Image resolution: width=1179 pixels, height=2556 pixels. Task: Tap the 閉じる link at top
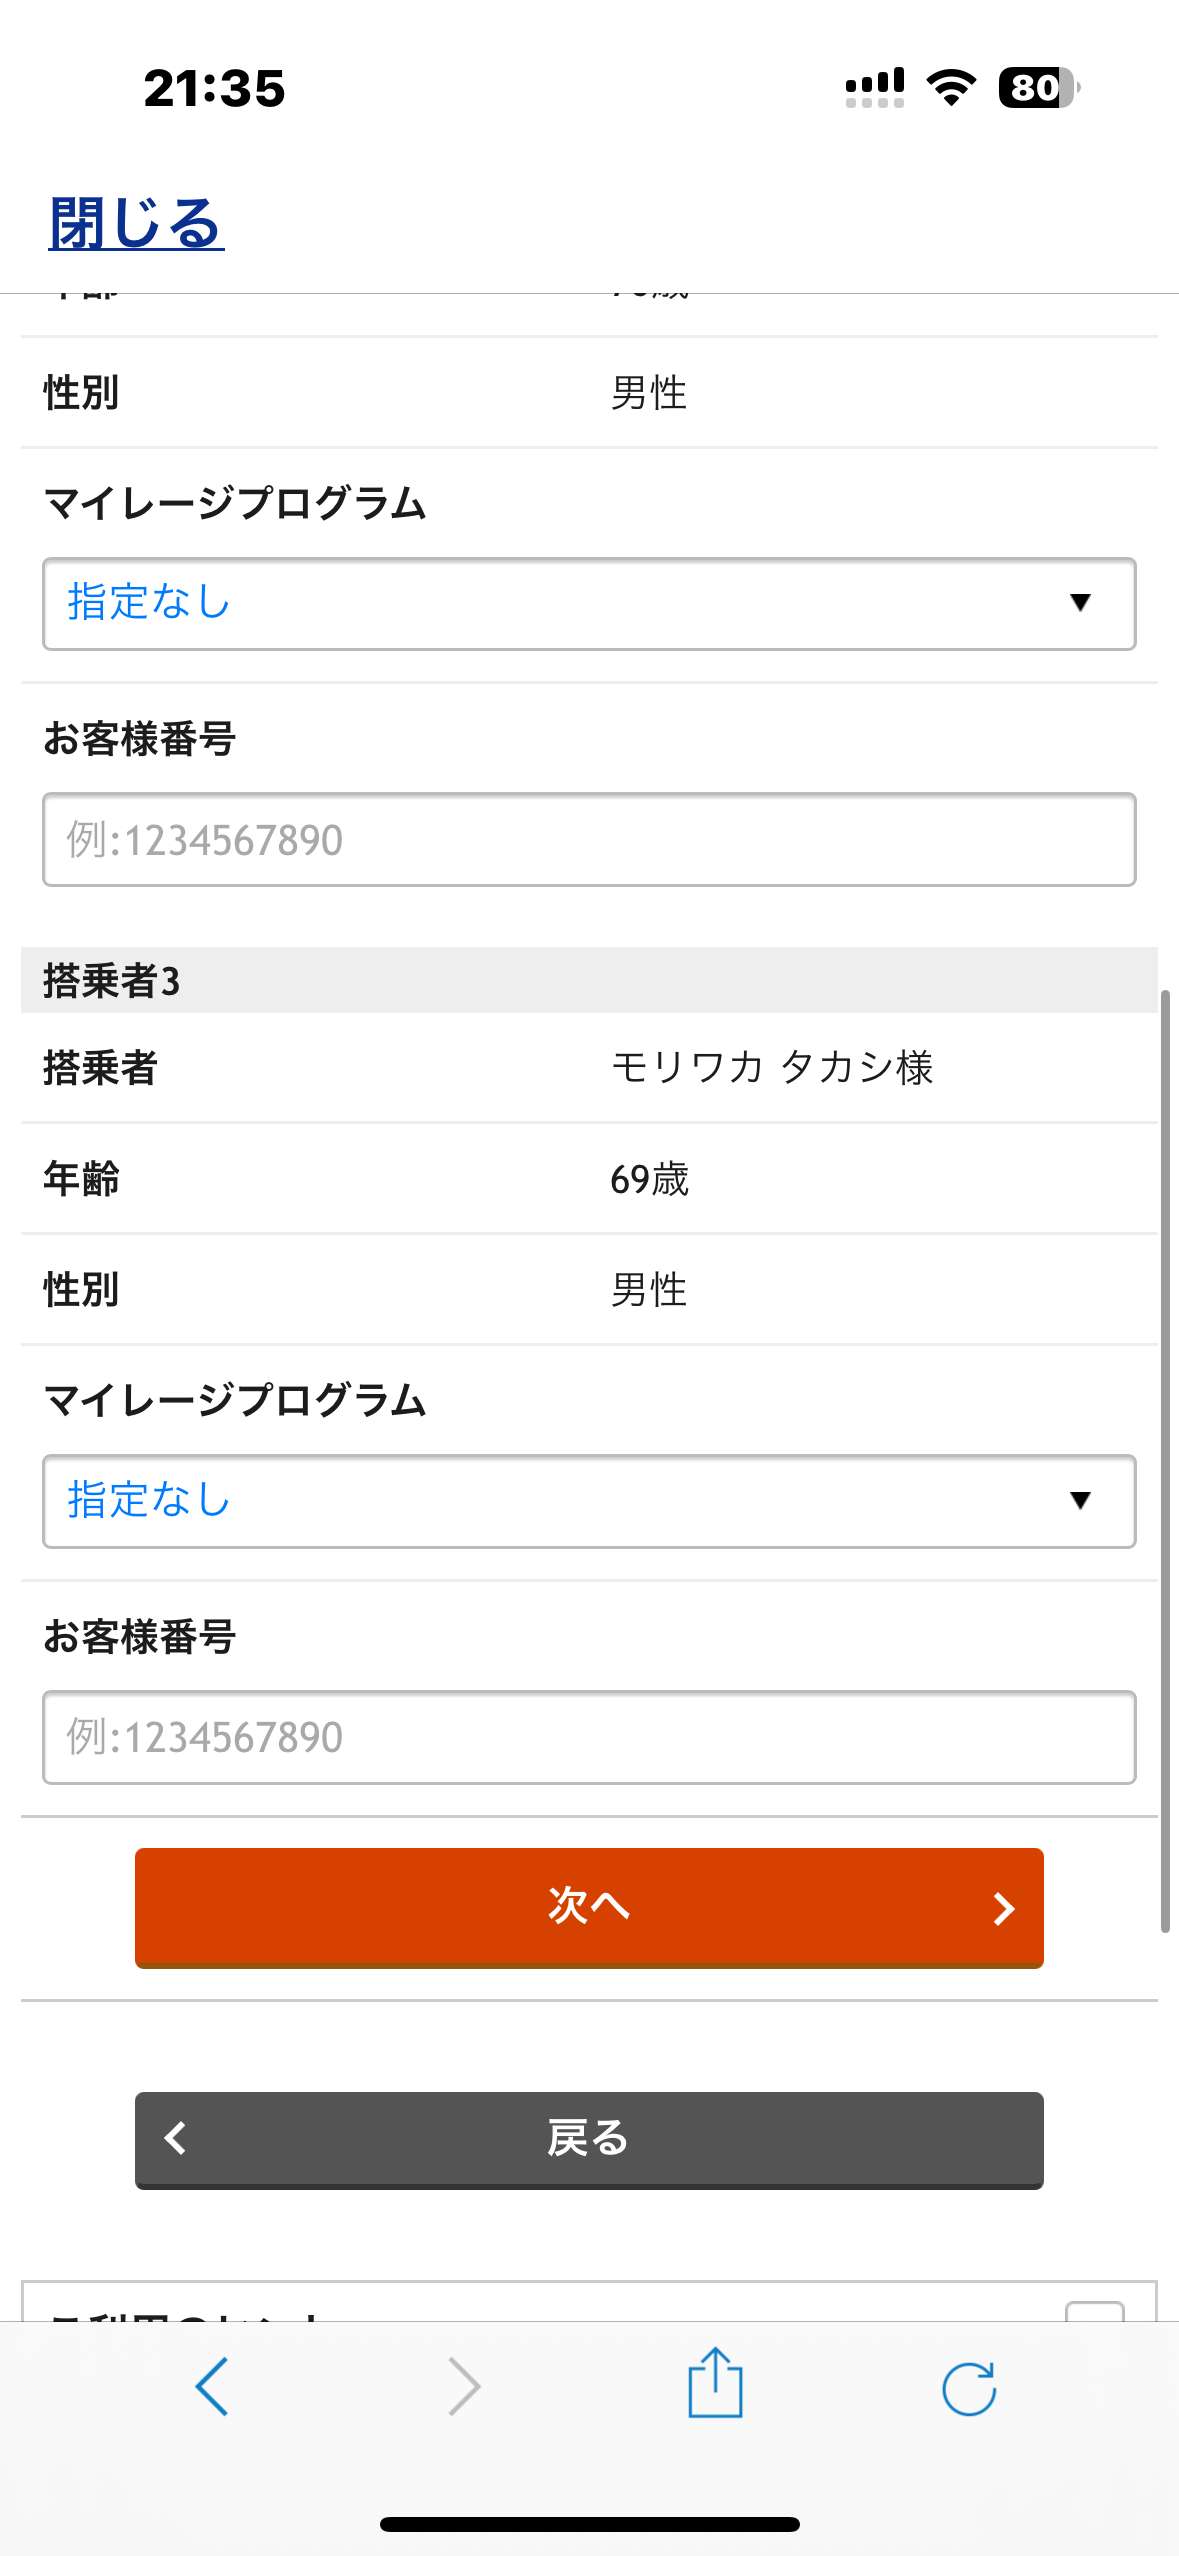[x=136, y=222]
